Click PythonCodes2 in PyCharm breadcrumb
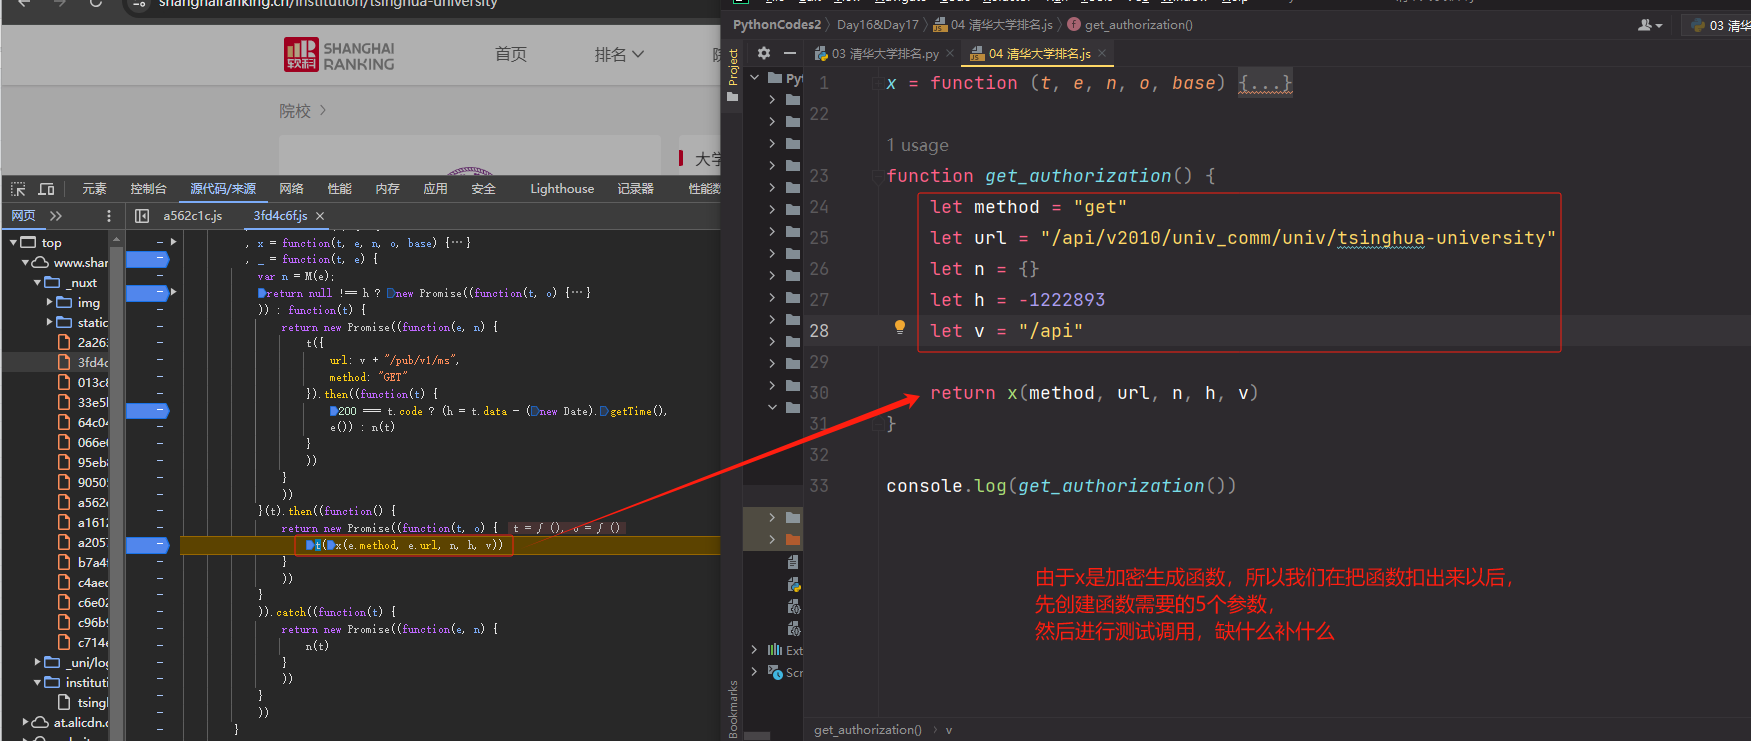This screenshot has height=741, width=1751. click(777, 25)
